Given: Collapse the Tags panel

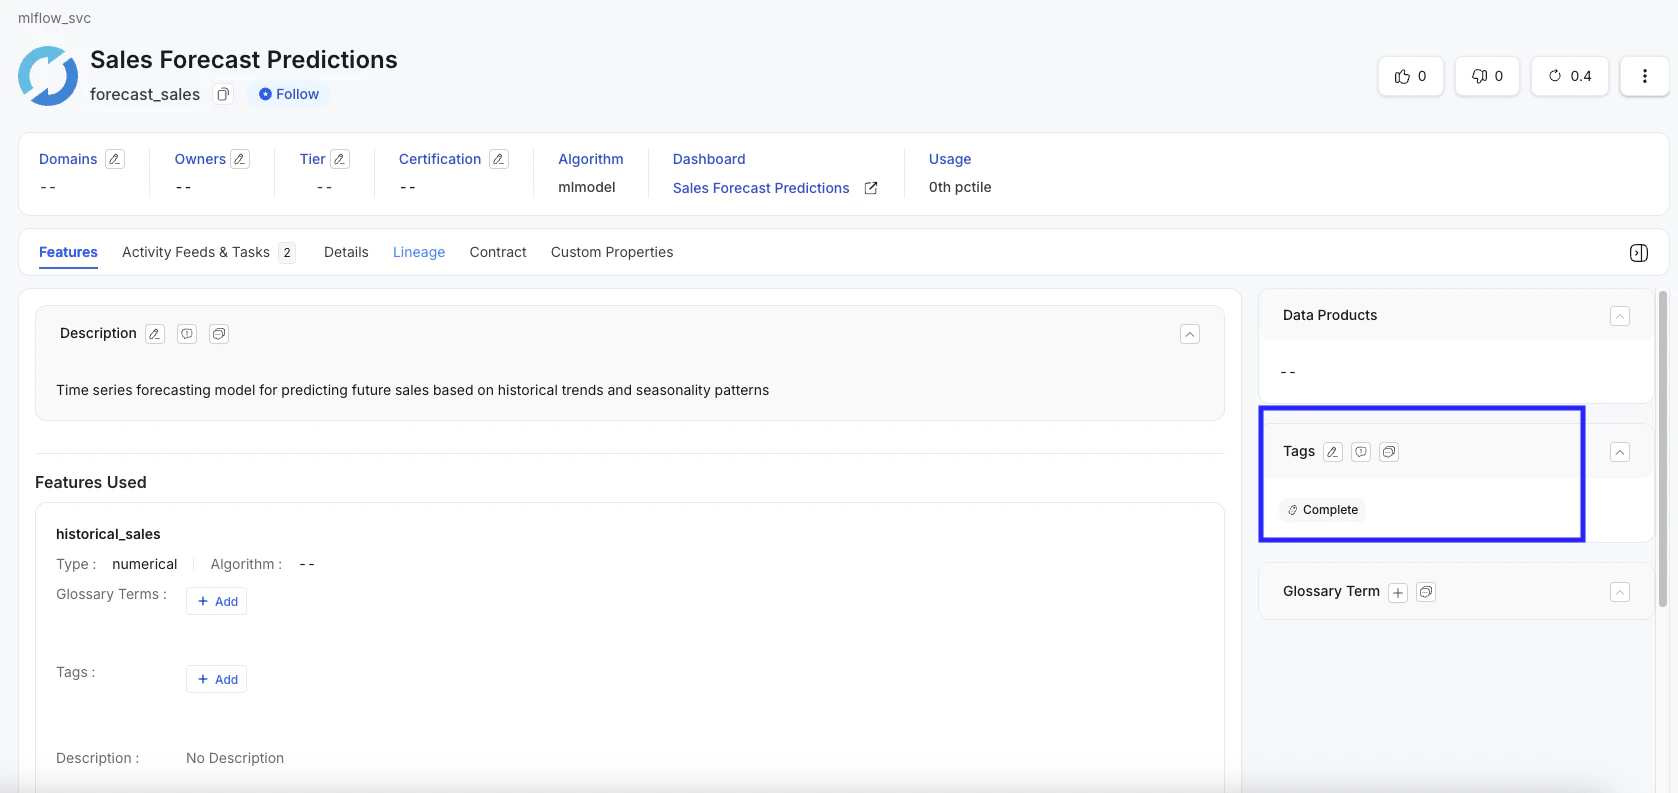Looking at the screenshot, I should tap(1620, 452).
